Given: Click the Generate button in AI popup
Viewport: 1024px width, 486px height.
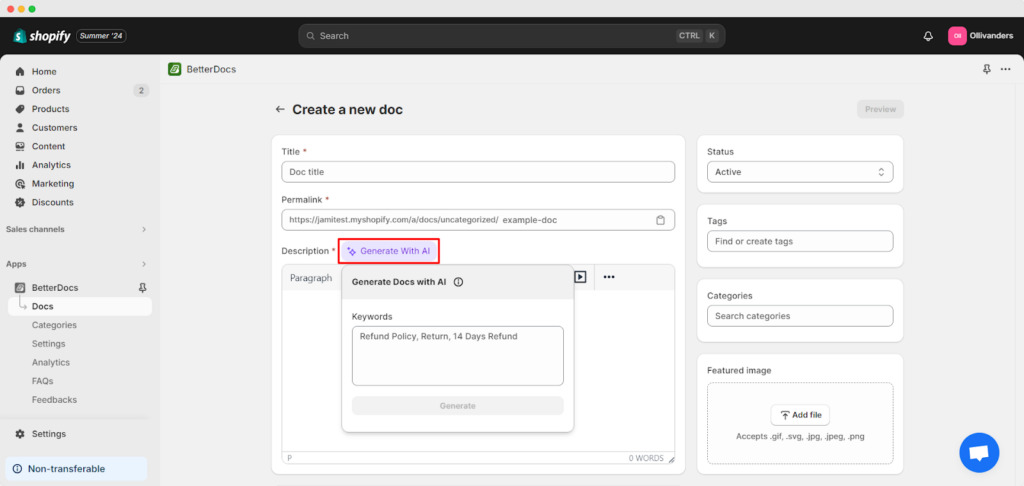Looking at the screenshot, I should pos(458,406).
